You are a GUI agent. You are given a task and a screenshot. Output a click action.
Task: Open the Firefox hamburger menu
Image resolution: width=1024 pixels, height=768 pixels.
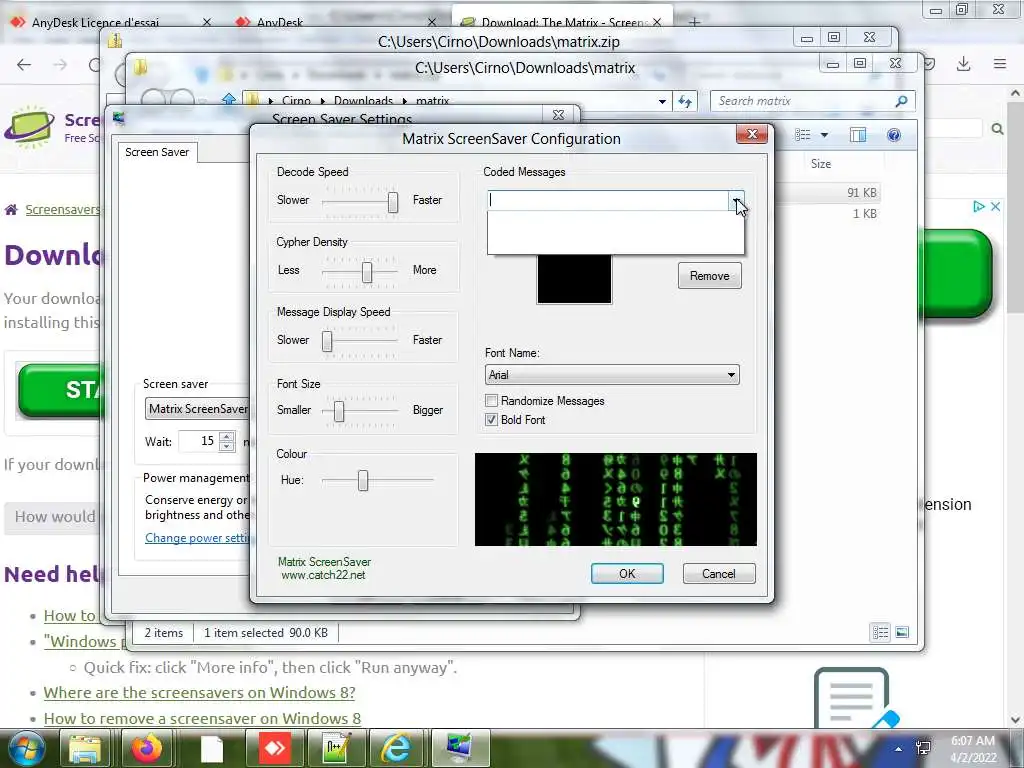click(999, 64)
